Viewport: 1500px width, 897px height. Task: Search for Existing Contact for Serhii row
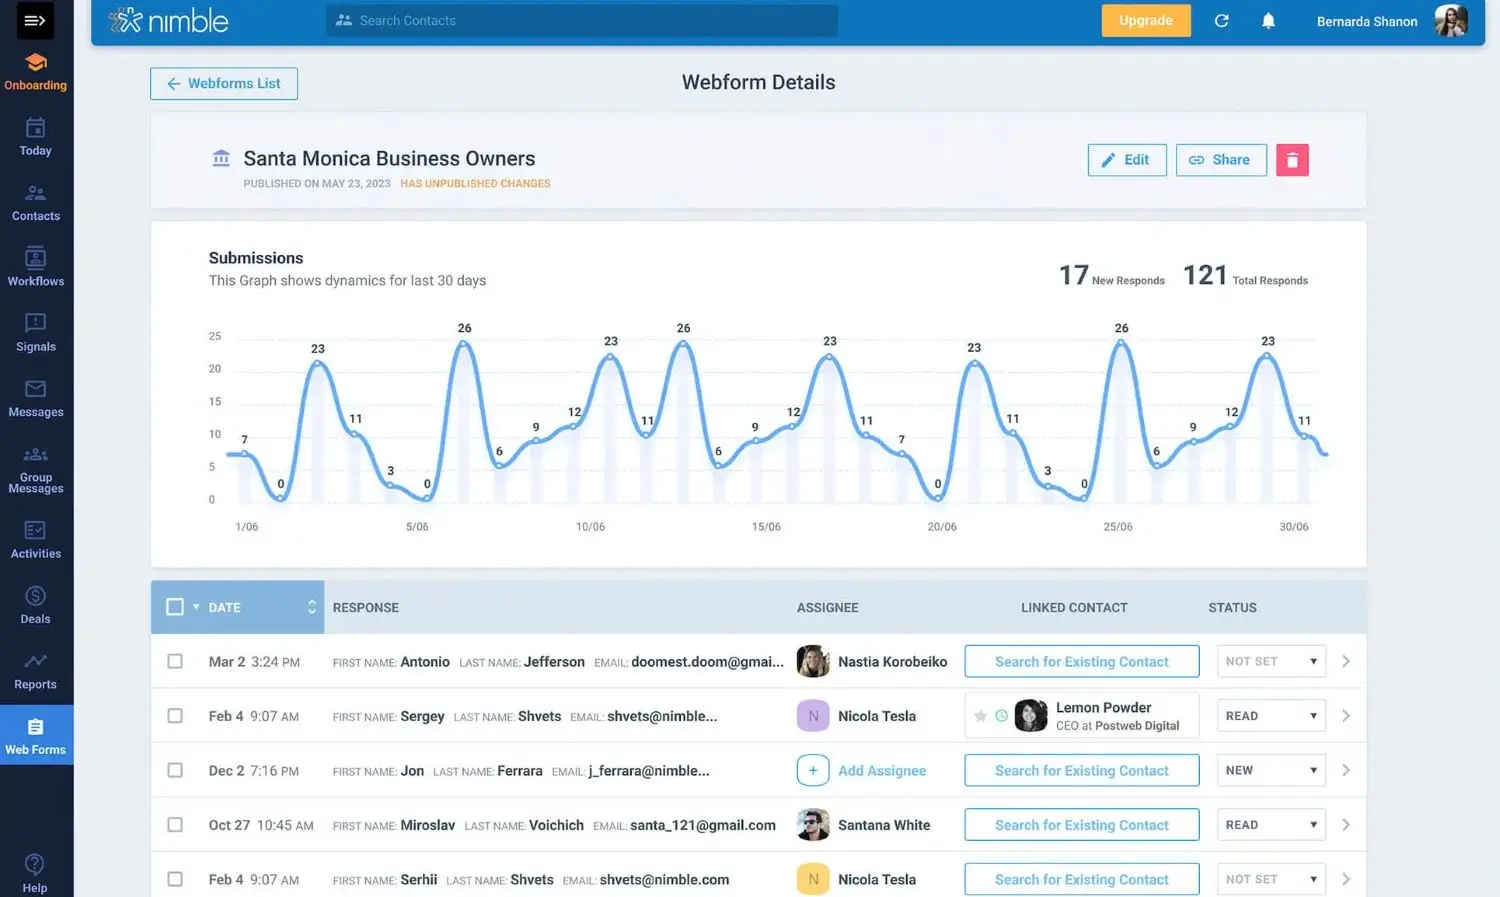(x=1082, y=880)
